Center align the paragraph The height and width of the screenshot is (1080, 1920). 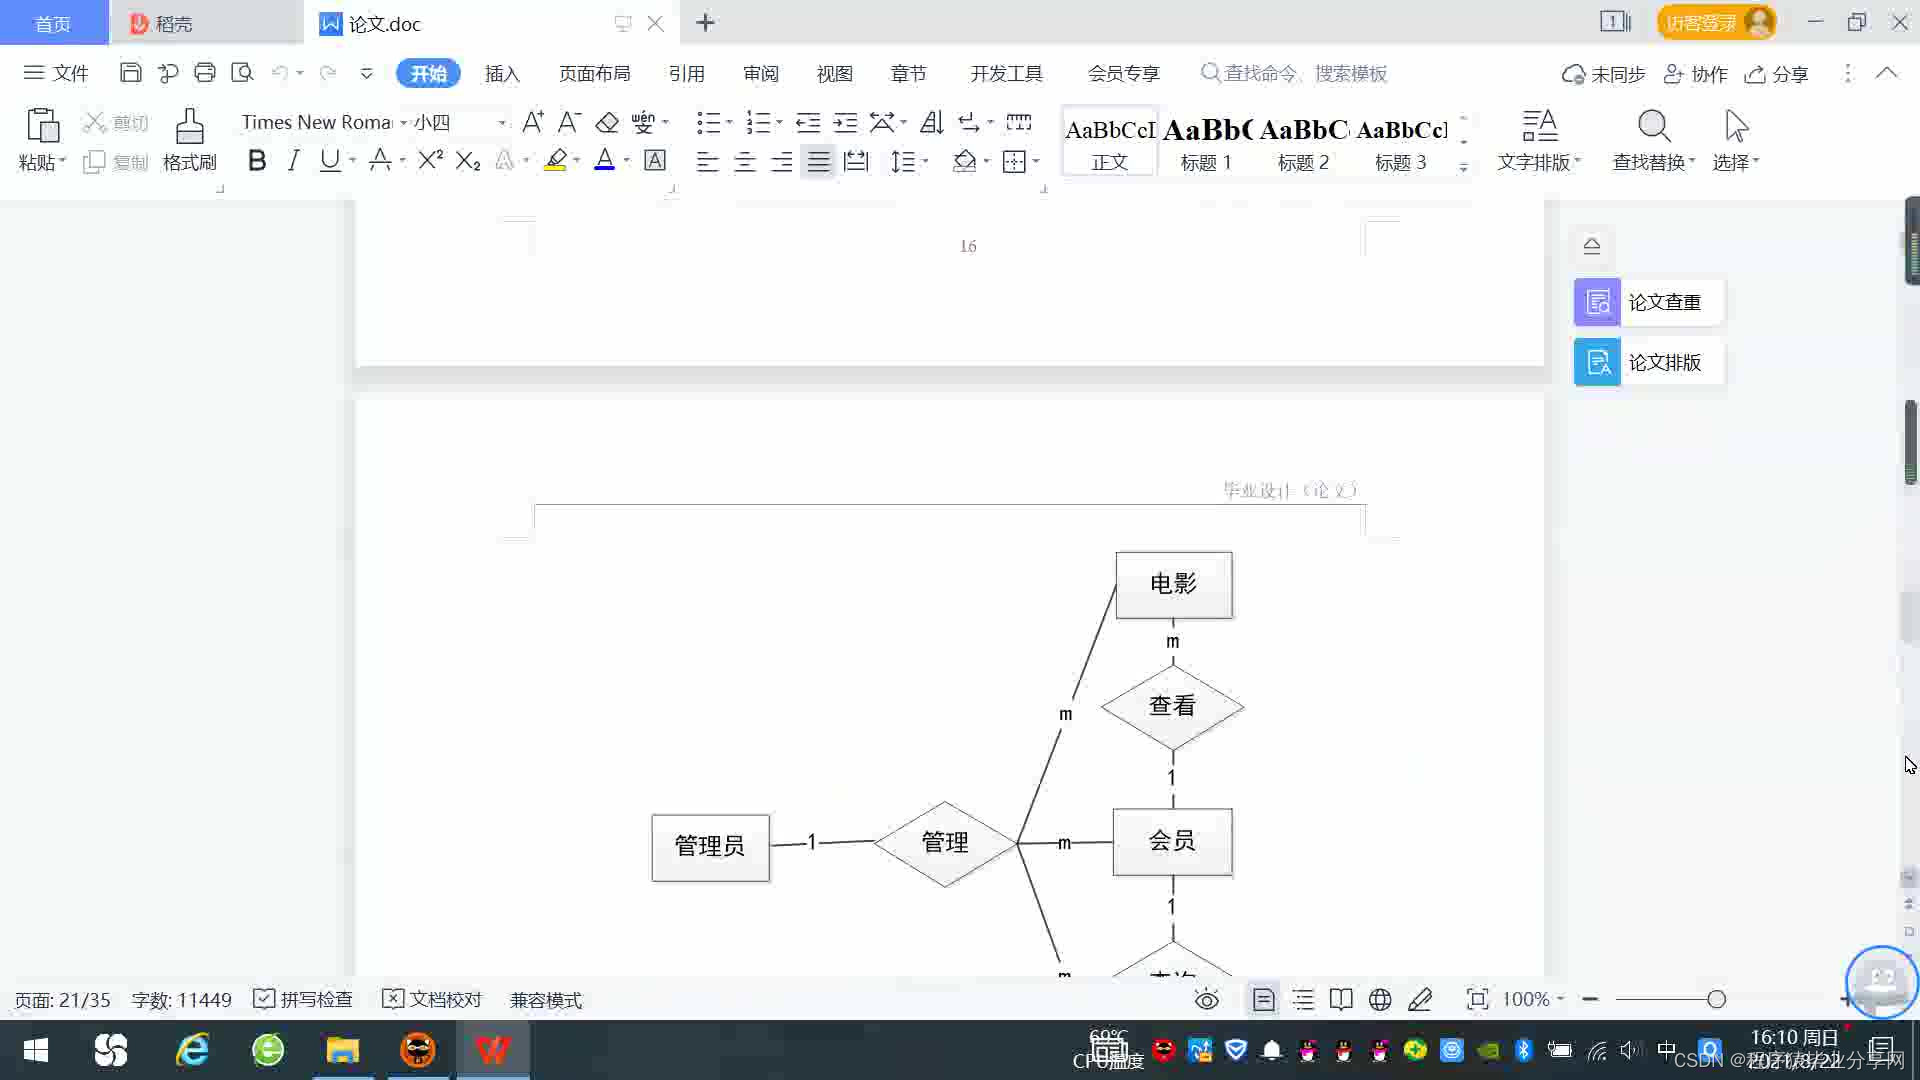click(745, 162)
